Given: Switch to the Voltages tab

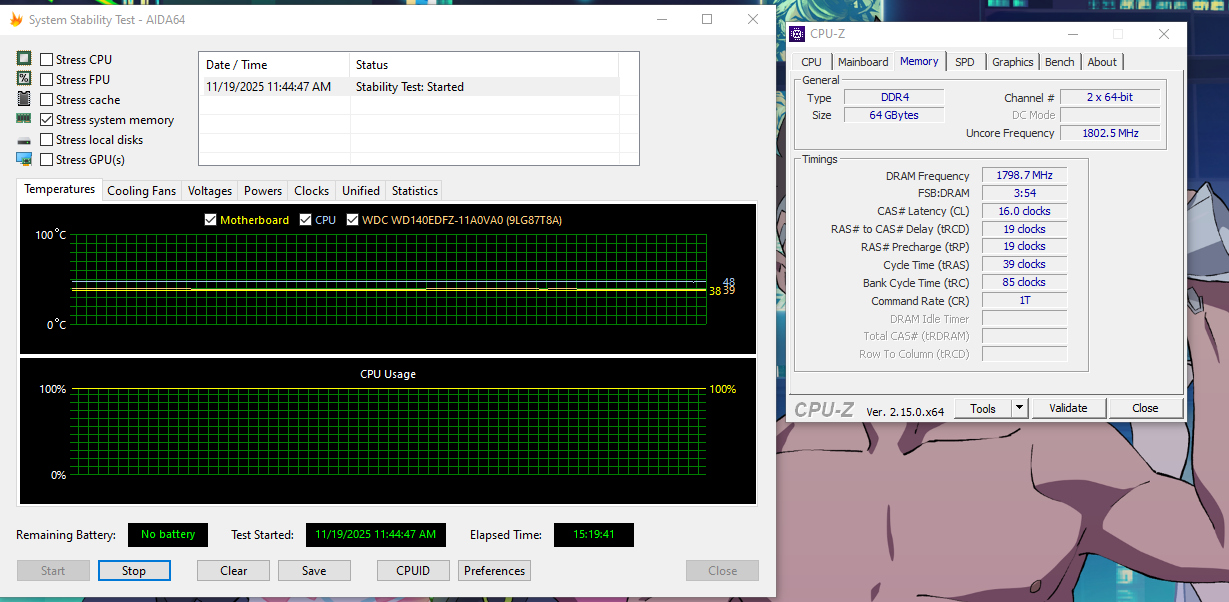Looking at the screenshot, I should click(x=210, y=191).
